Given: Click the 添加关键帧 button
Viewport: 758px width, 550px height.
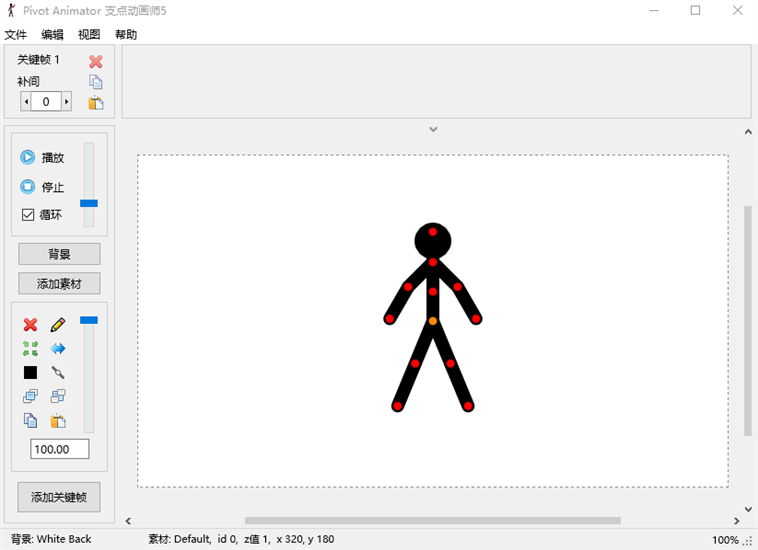Looking at the screenshot, I should click(59, 497).
